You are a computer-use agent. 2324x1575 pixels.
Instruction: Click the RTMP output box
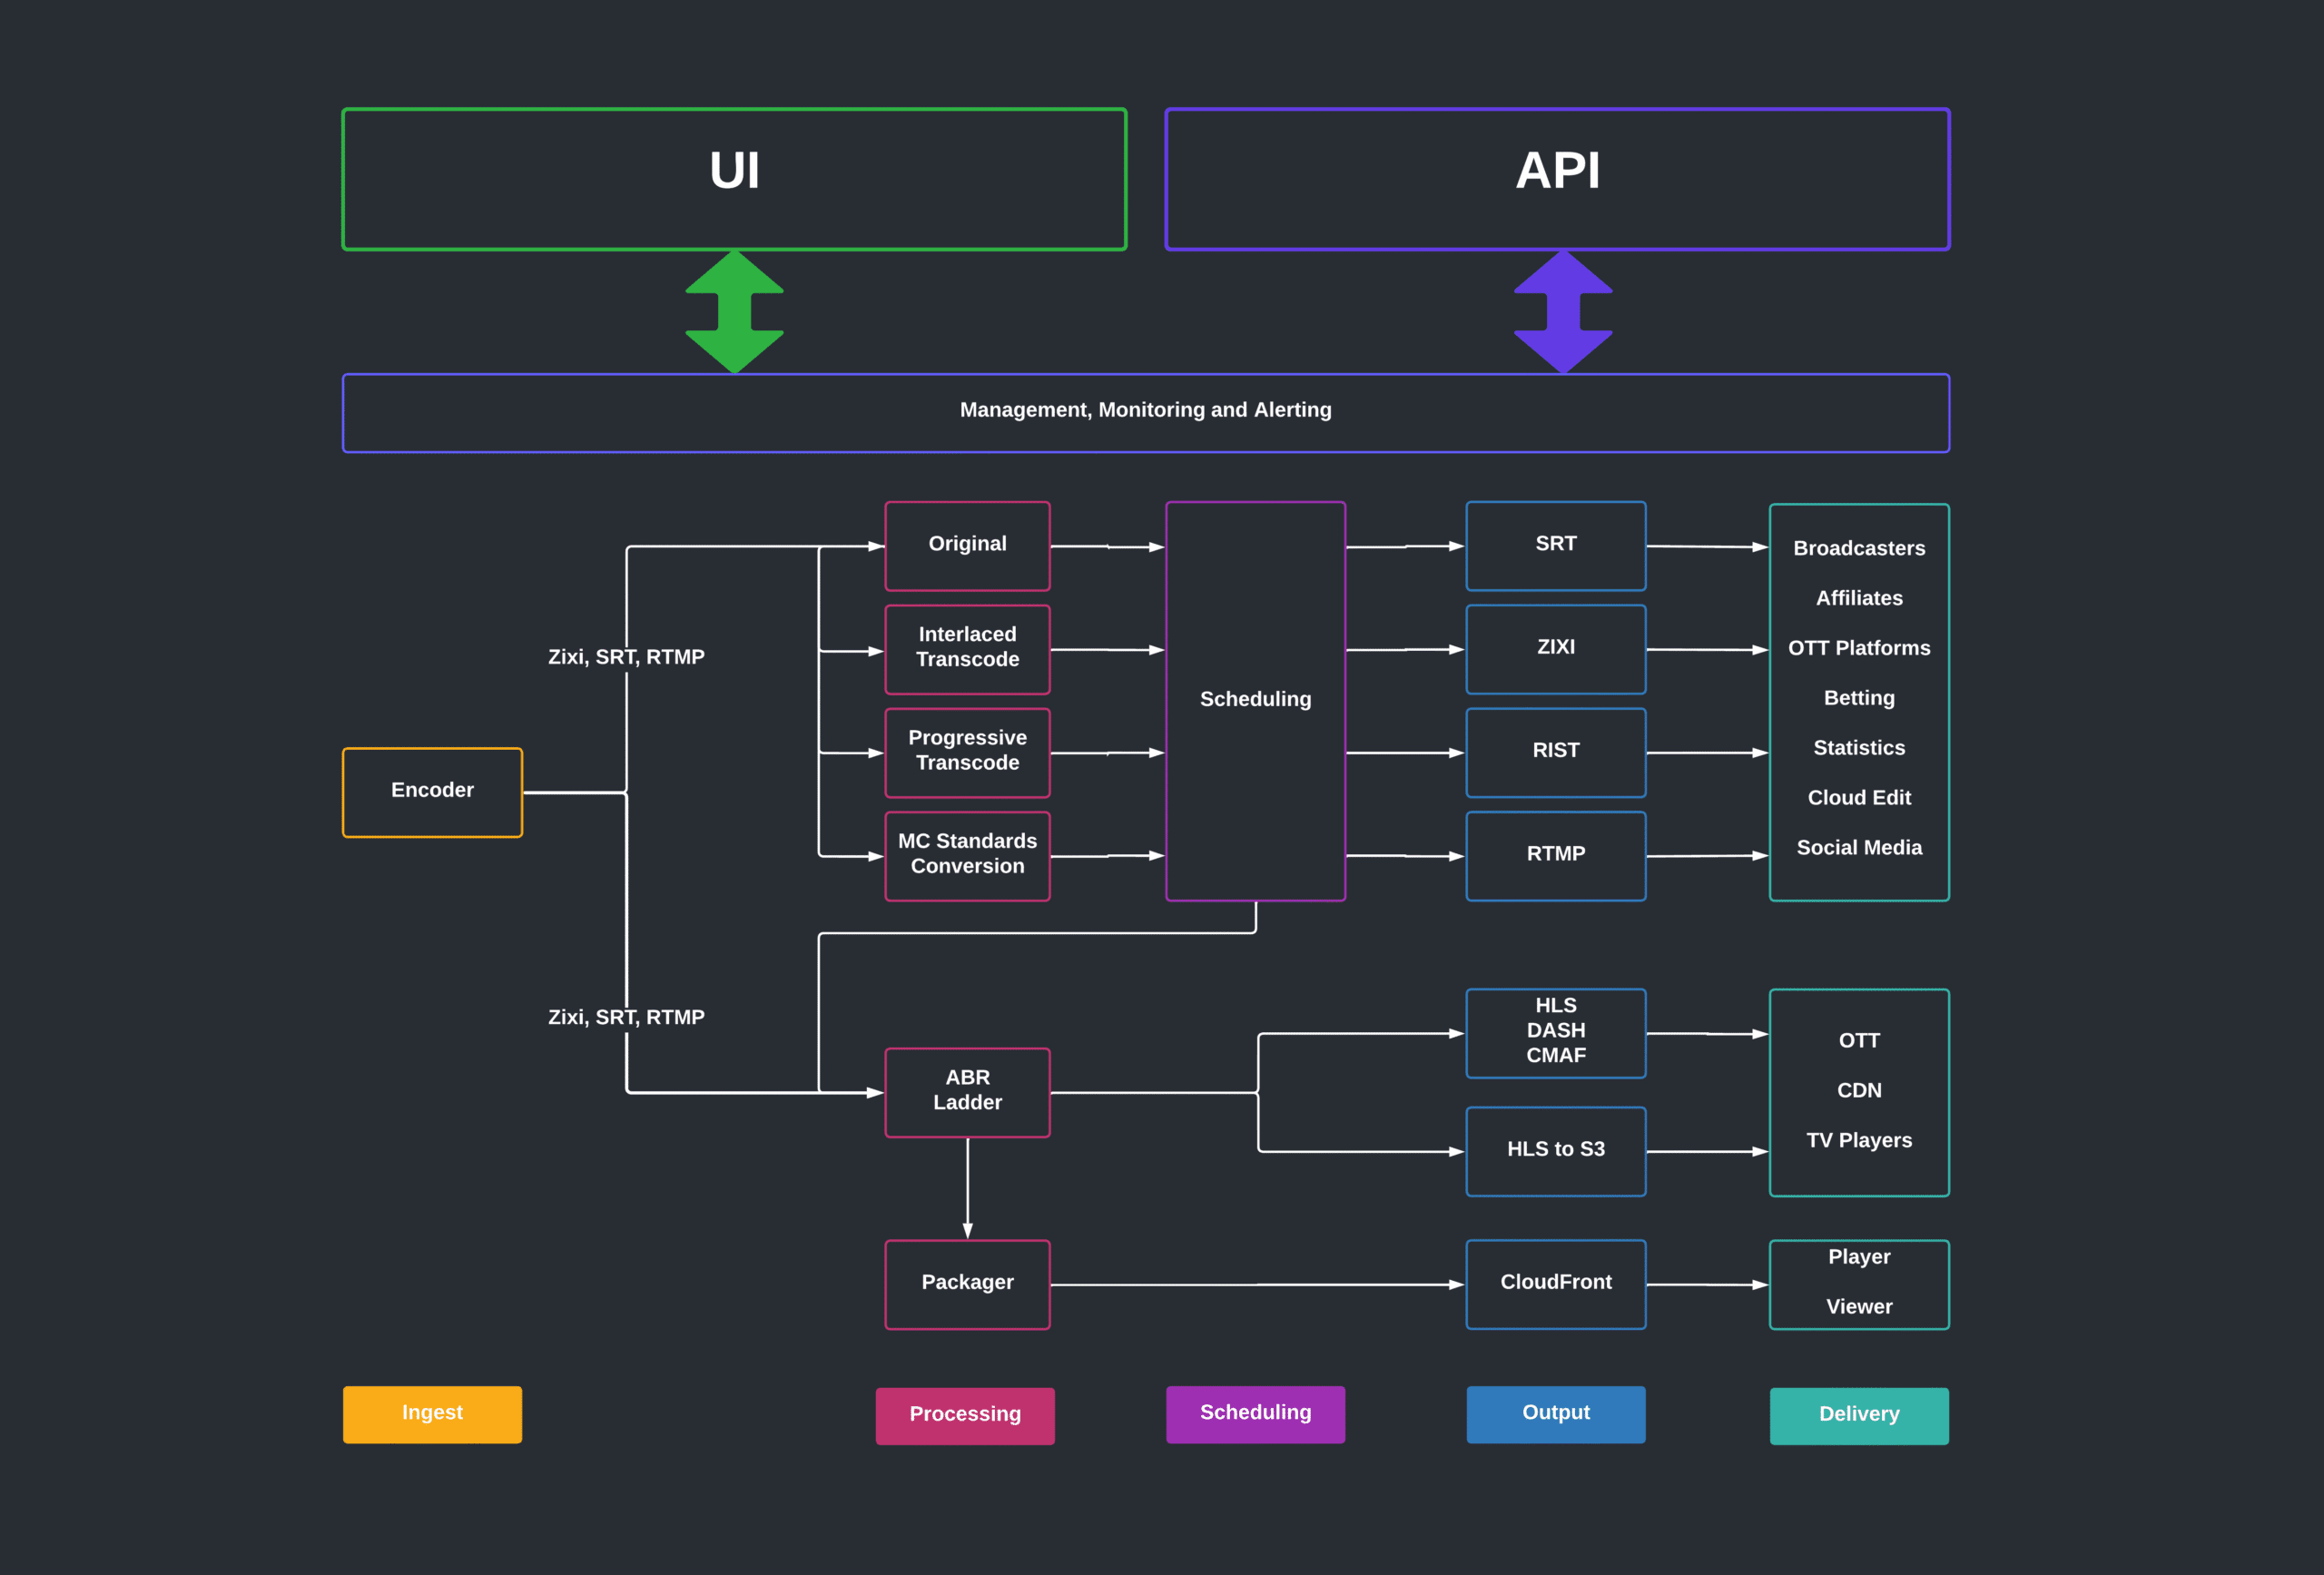coord(1556,856)
